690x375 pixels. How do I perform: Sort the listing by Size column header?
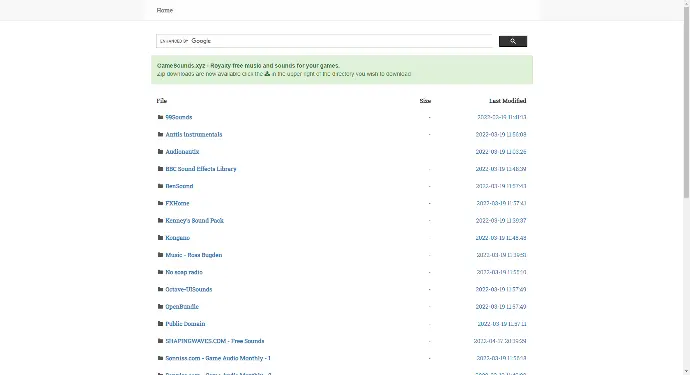425,101
